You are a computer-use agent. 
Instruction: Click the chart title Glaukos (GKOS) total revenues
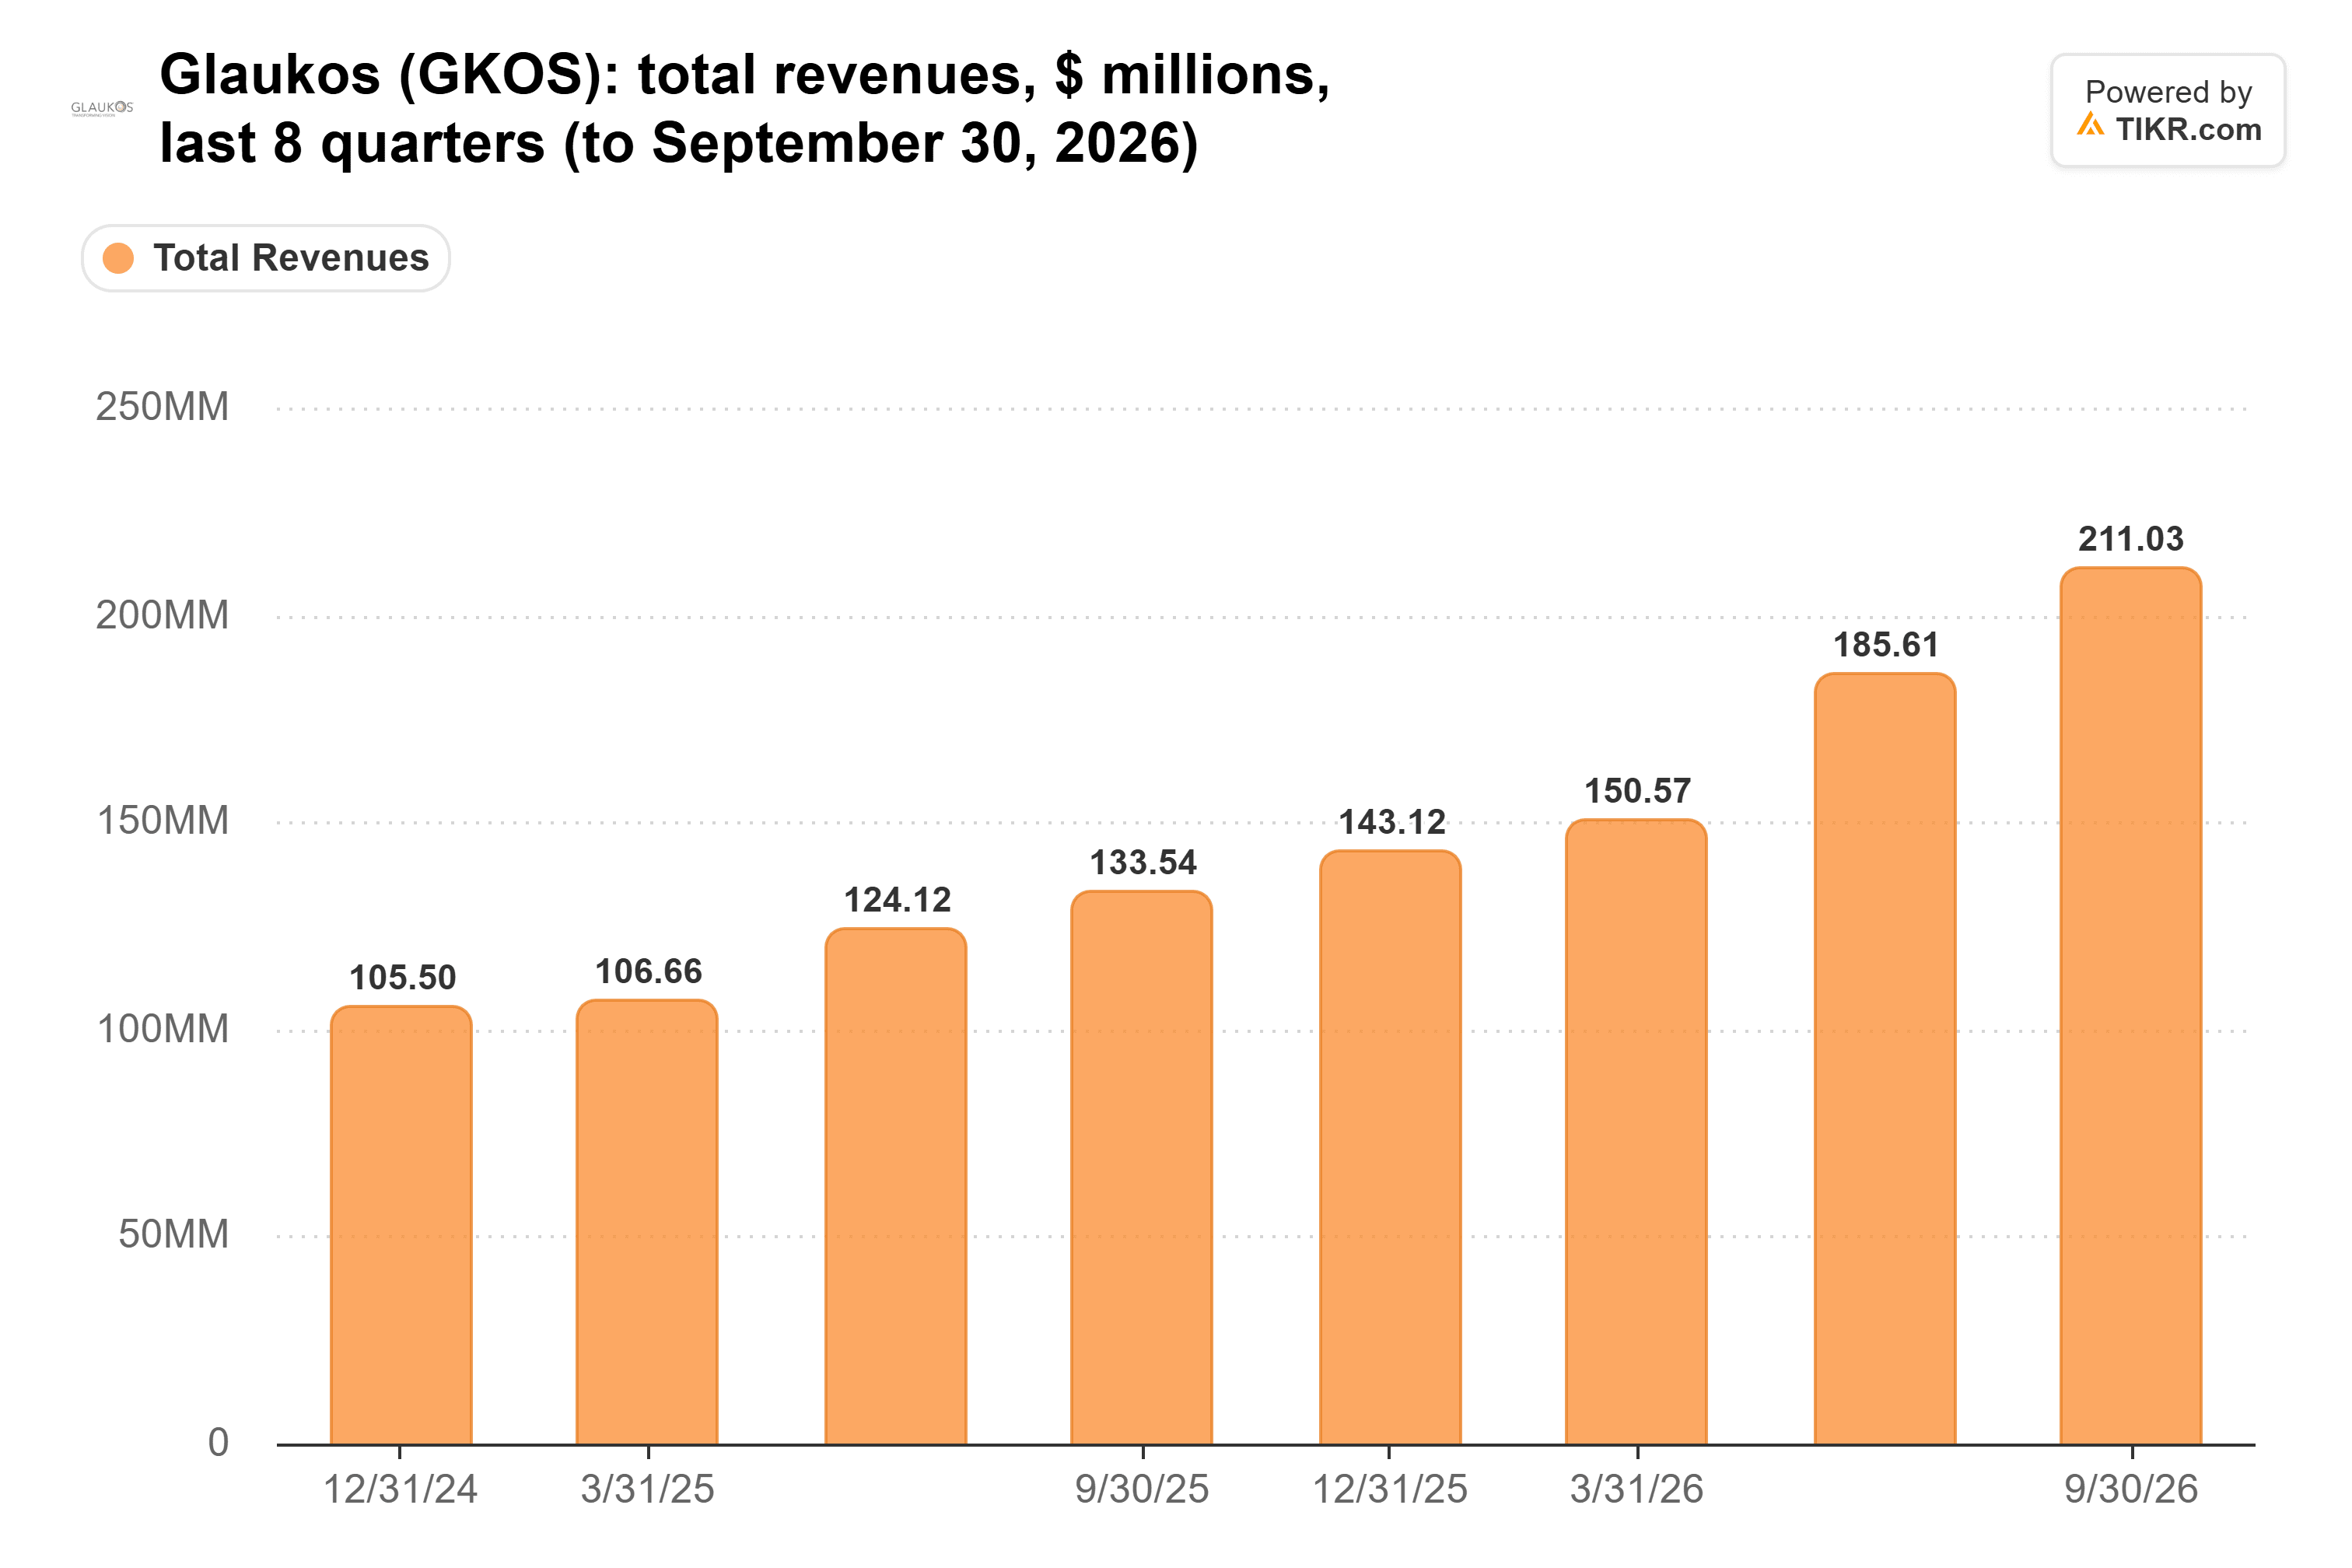[x=745, y=109]
